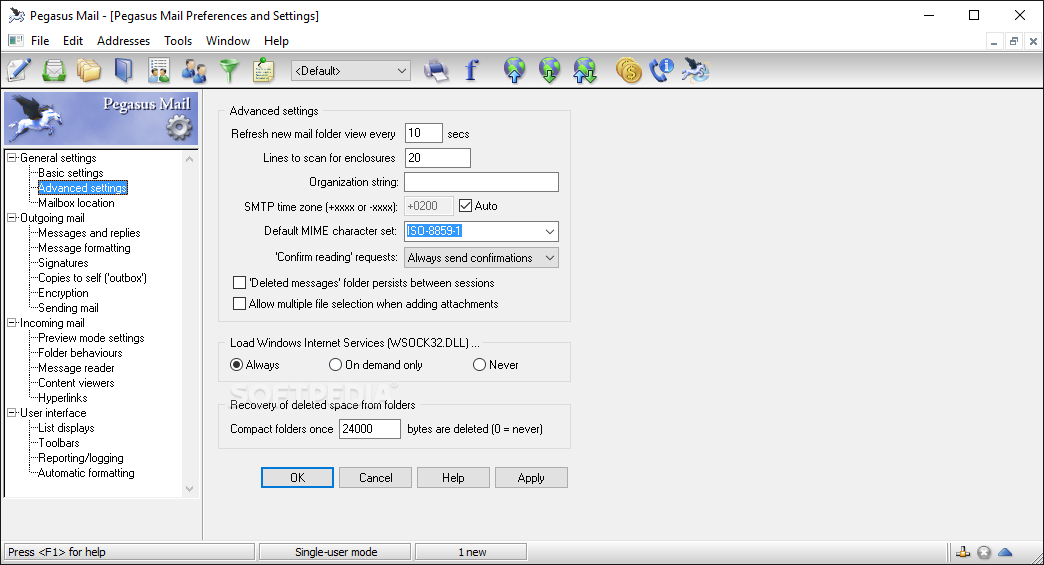The height and width of the screenshot is (565, 1044).
Task: Open the address books icon
Action: 124,70
